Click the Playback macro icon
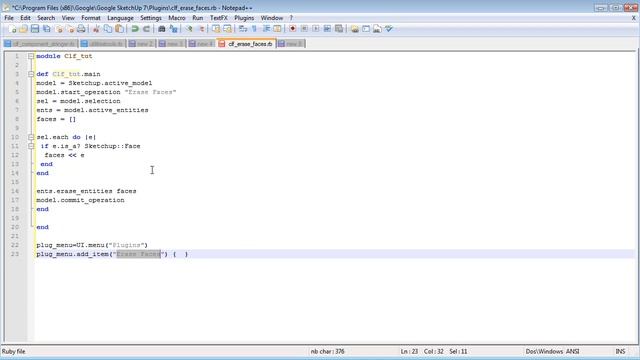This screenshot has width=640, height=360. click(x=316, y=29)
